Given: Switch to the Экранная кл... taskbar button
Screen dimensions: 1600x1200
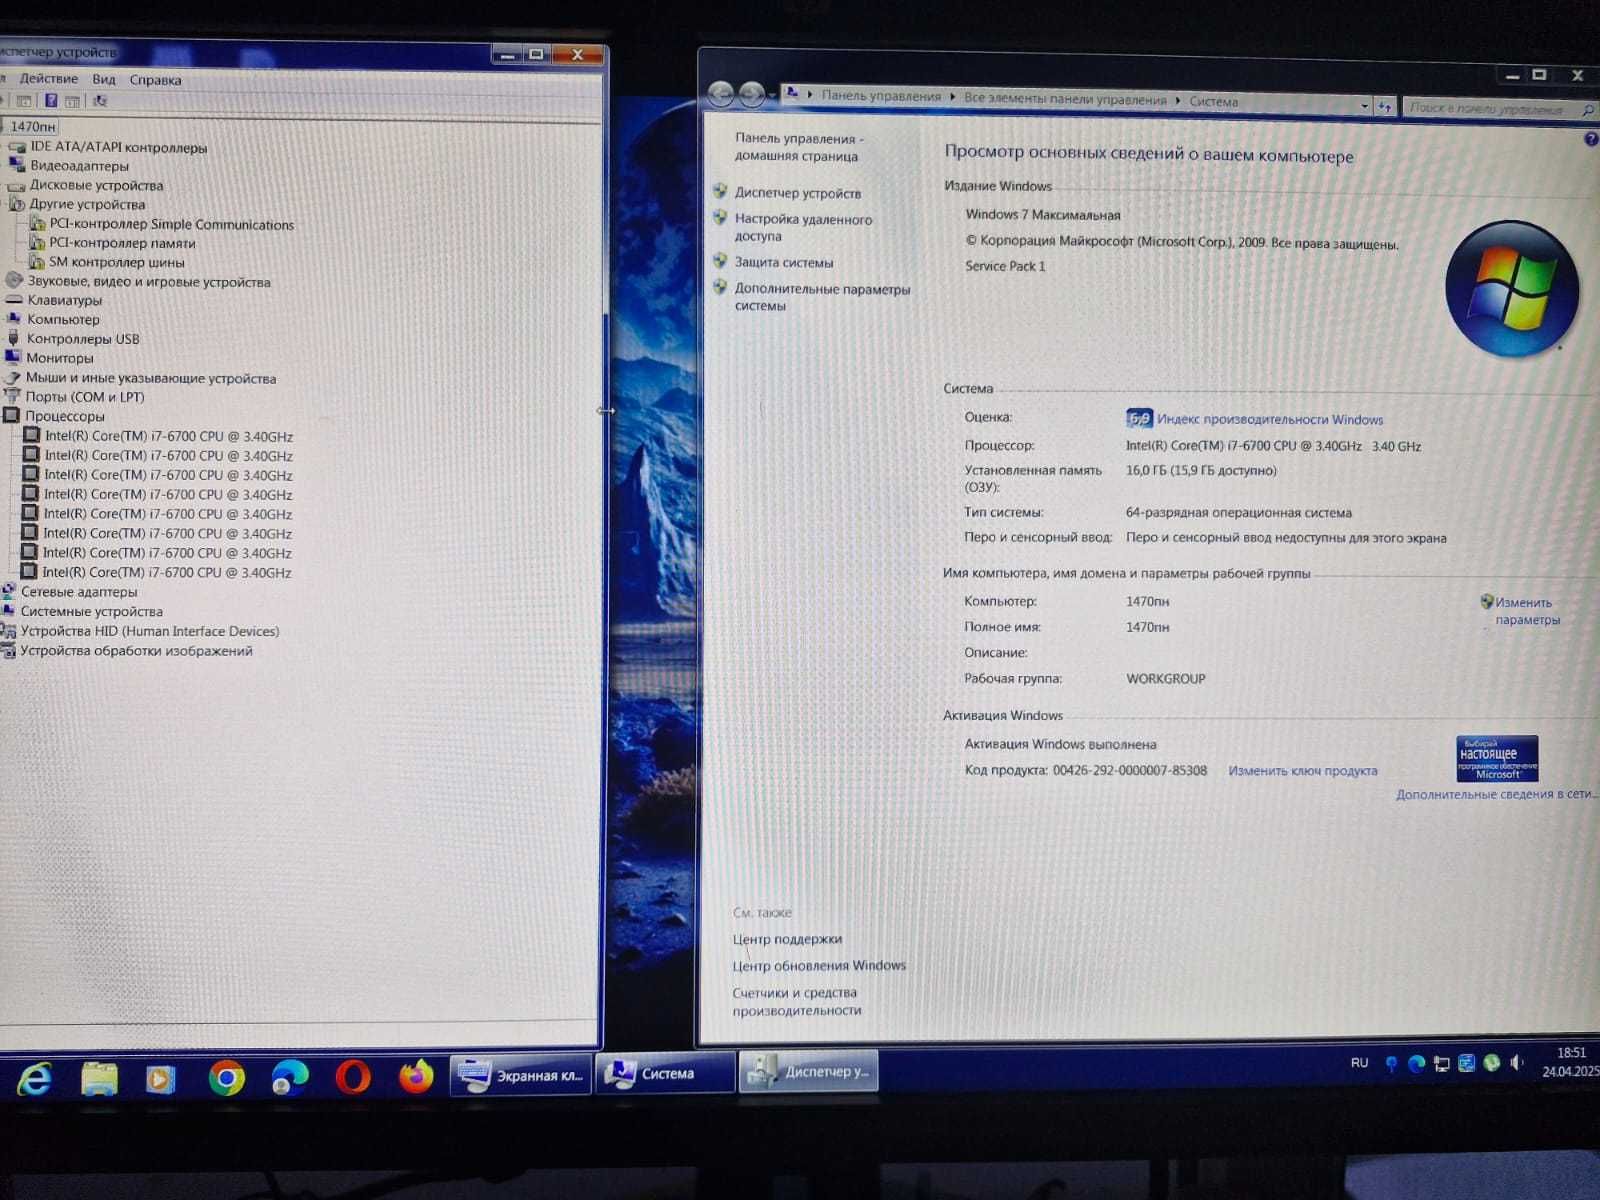Looking at the screenshot, I should pos(520,1075).
